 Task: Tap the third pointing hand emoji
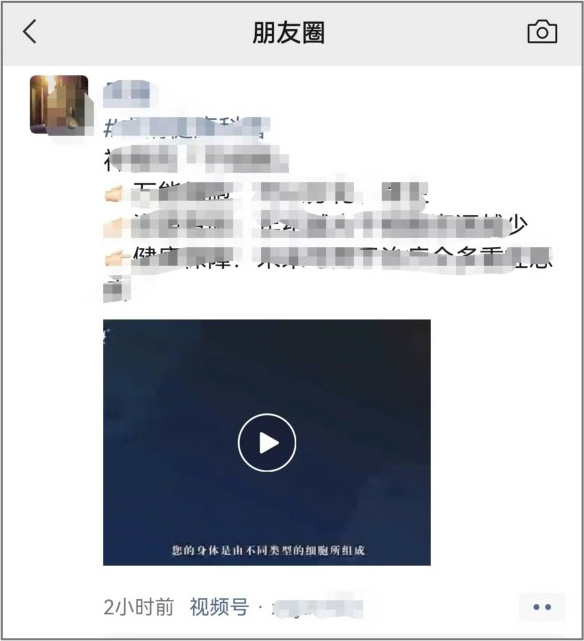[114, 258]
